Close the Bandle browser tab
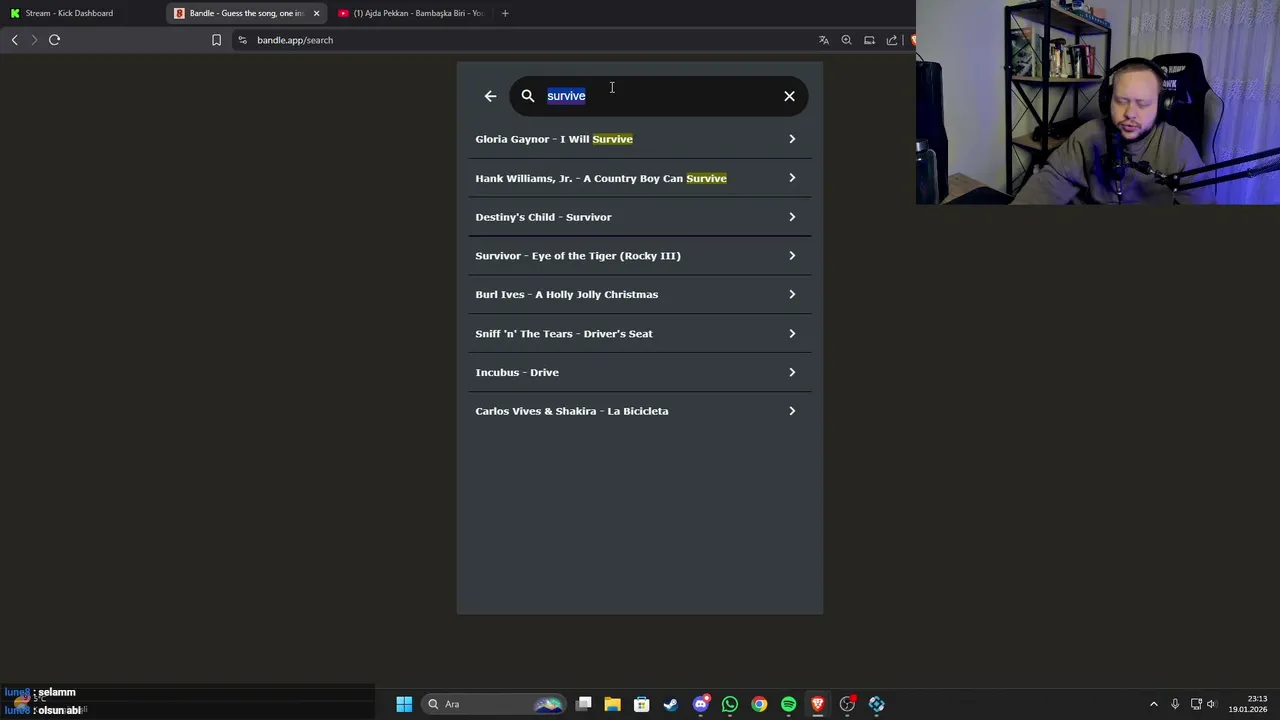The width and height of the screenshot is (1280, 720). coord(316,13)
